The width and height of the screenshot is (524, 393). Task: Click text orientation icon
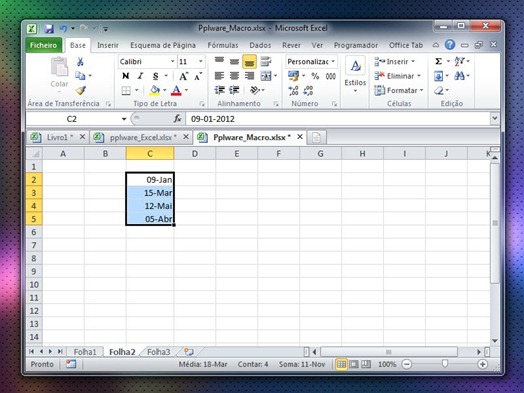(x=255, y=90)
